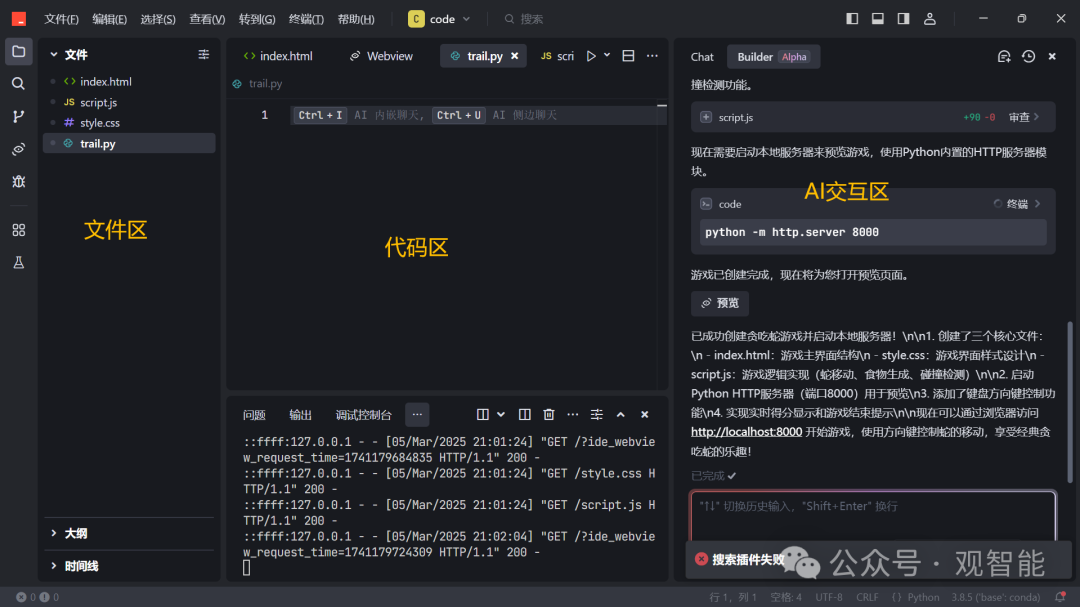Open the code workspace dropdown in title bar
Viewport: 1080px width, 607px height.
coord(438,18)
